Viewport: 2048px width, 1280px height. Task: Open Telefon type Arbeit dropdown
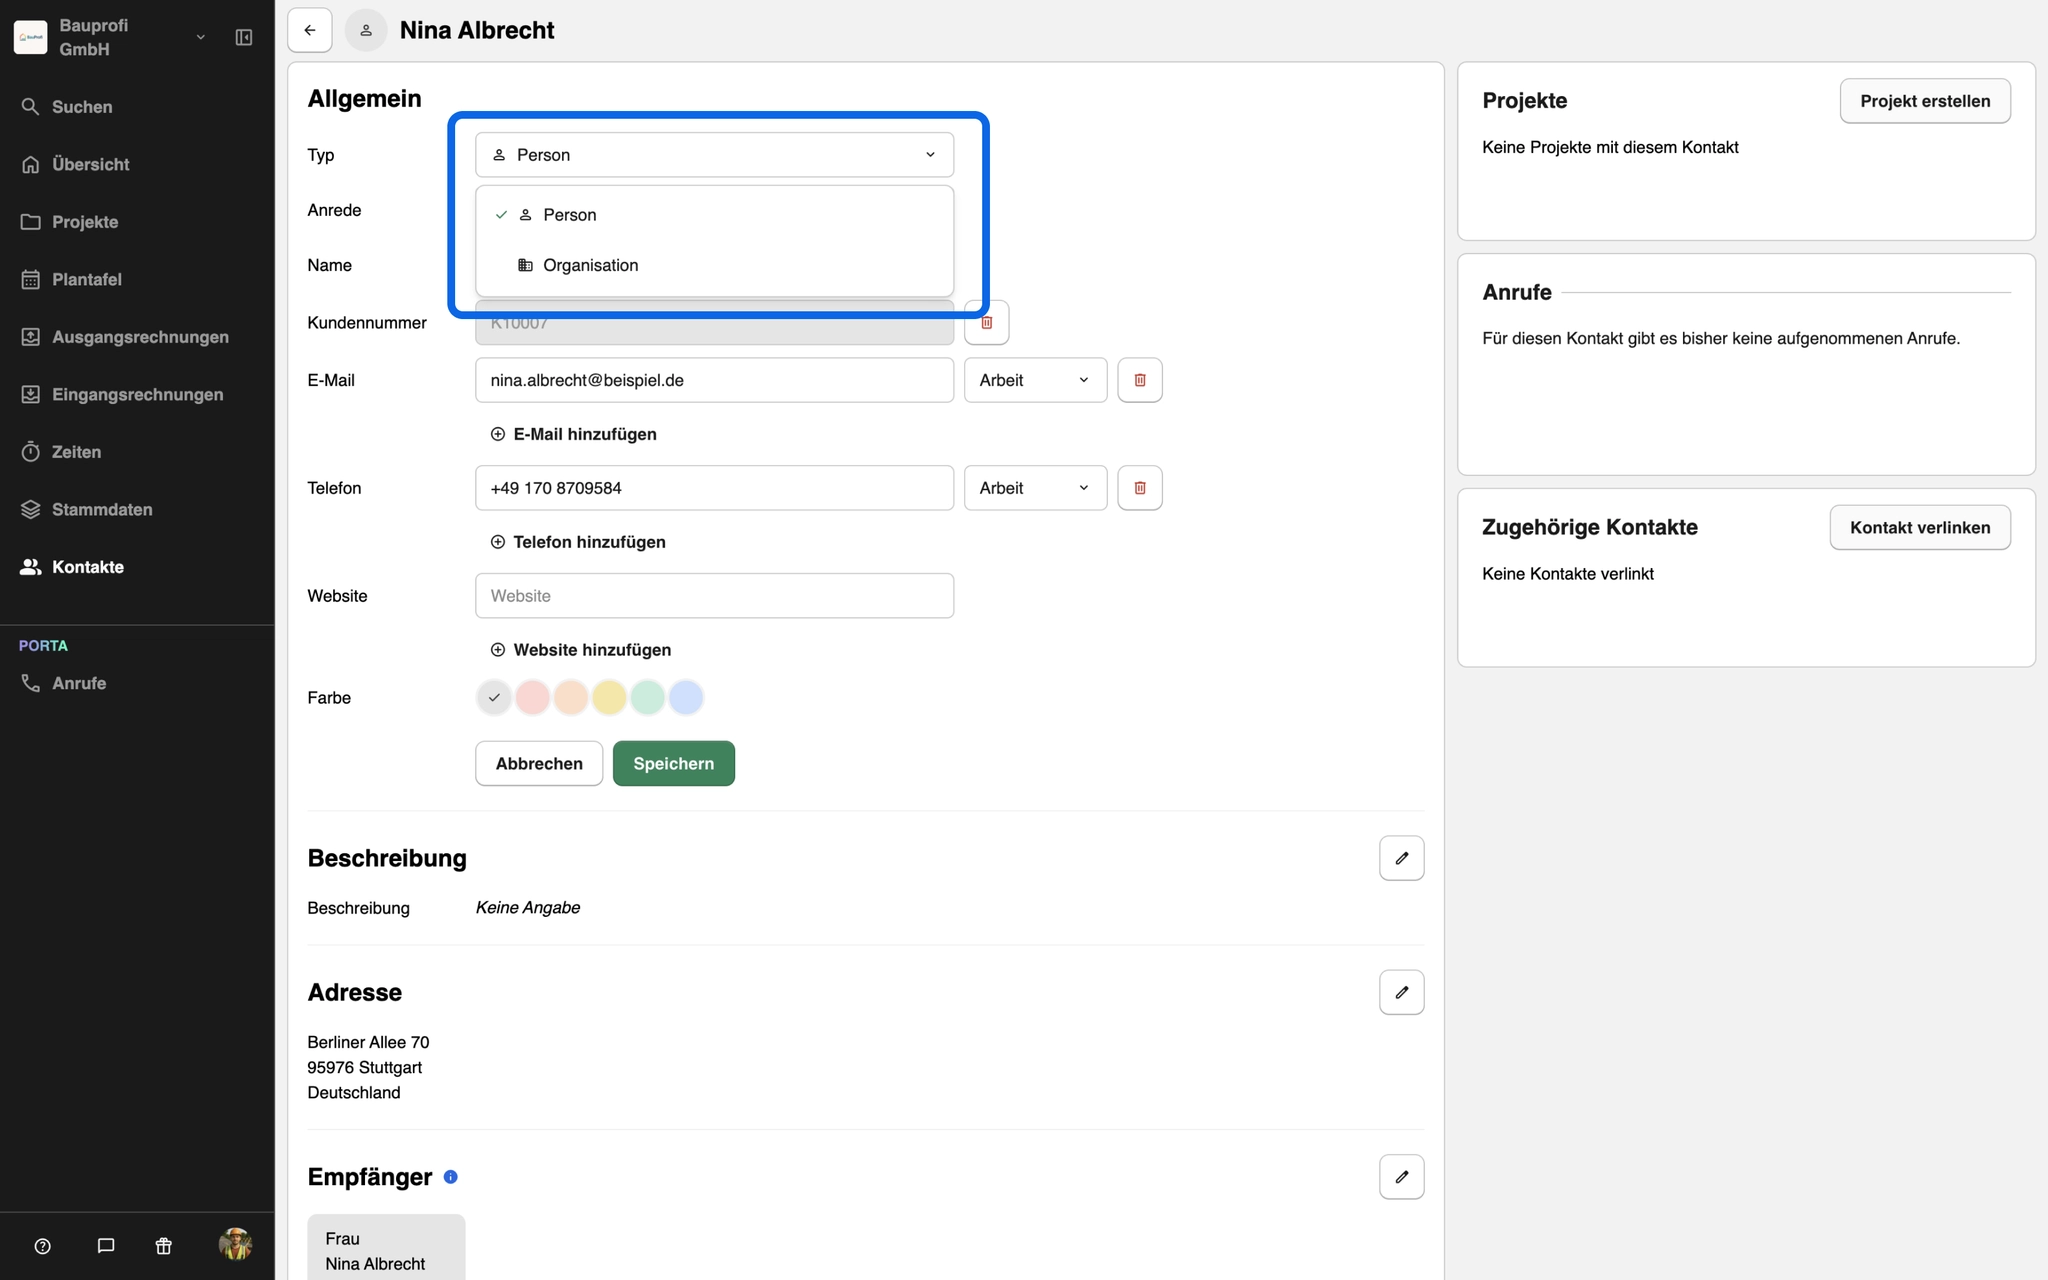click(x=1034, y=488)
